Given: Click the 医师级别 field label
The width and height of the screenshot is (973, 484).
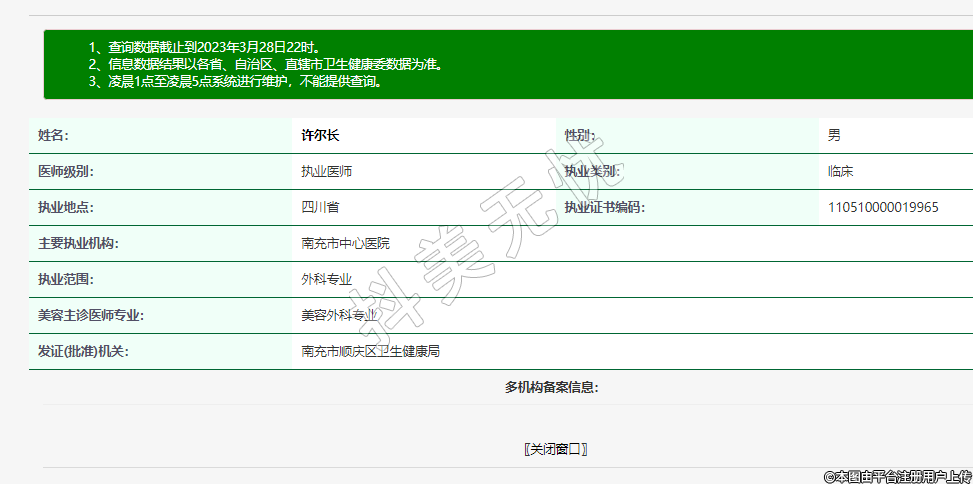Looking at the screenshot, I should (65, 171).
